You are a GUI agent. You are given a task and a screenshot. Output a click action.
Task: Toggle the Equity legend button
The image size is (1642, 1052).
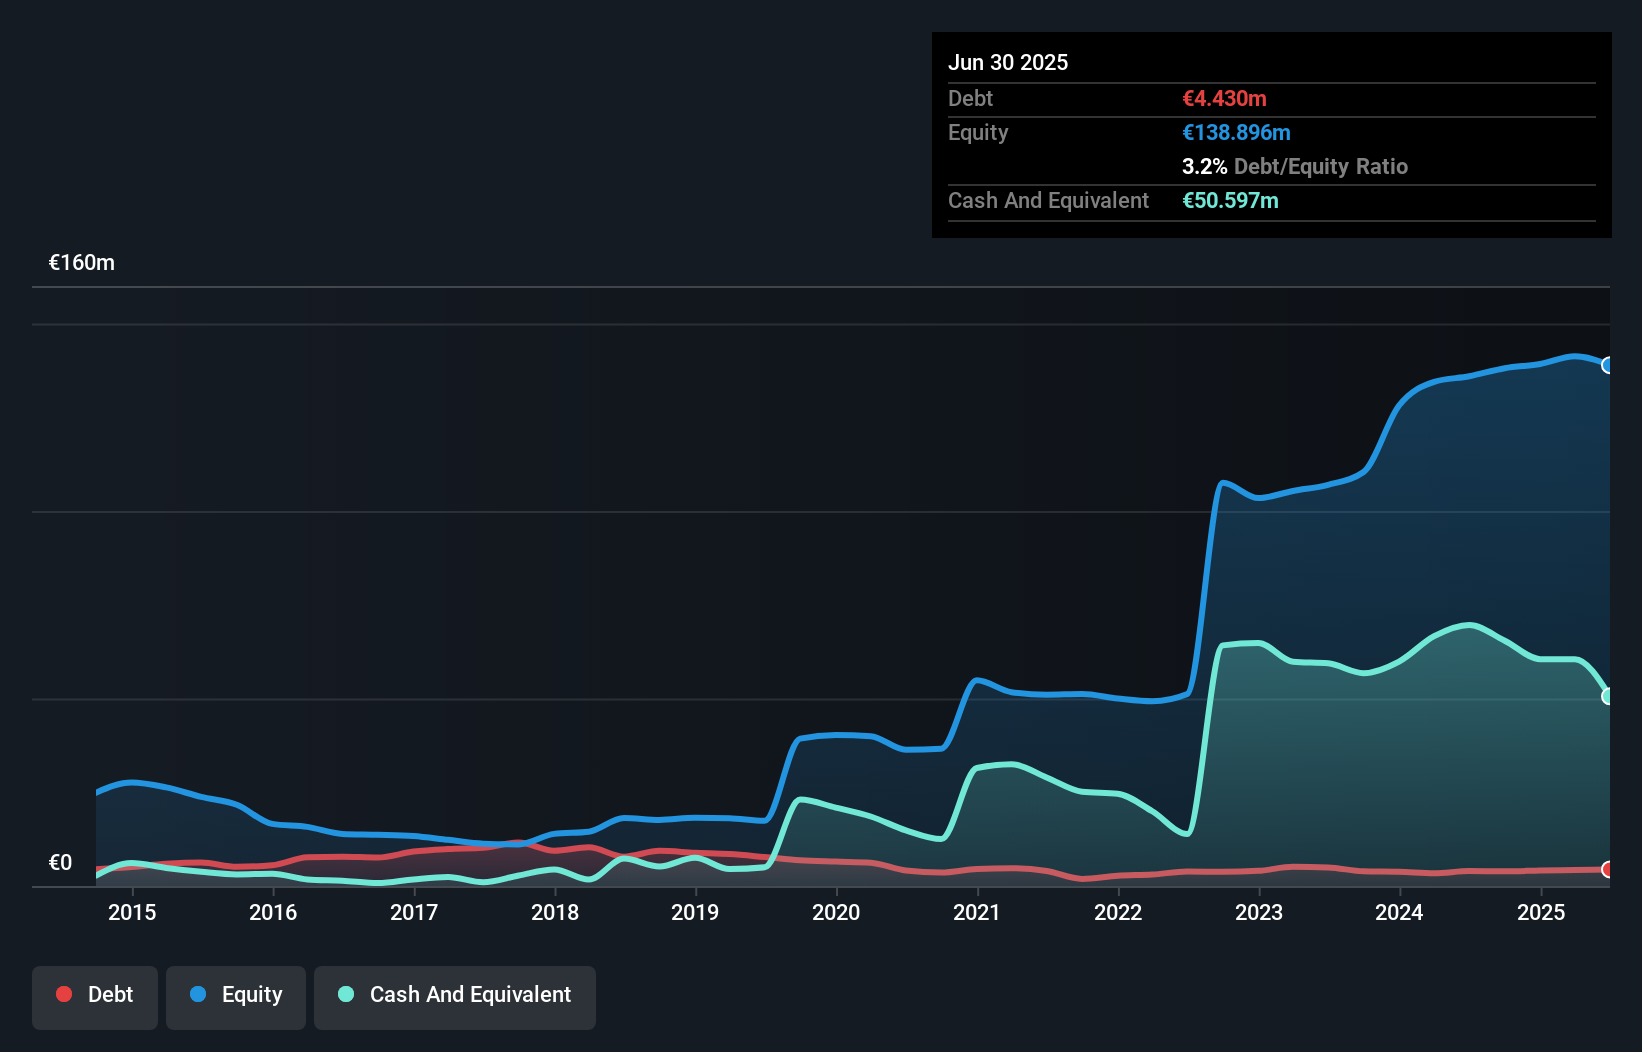(x=236, y=997)
